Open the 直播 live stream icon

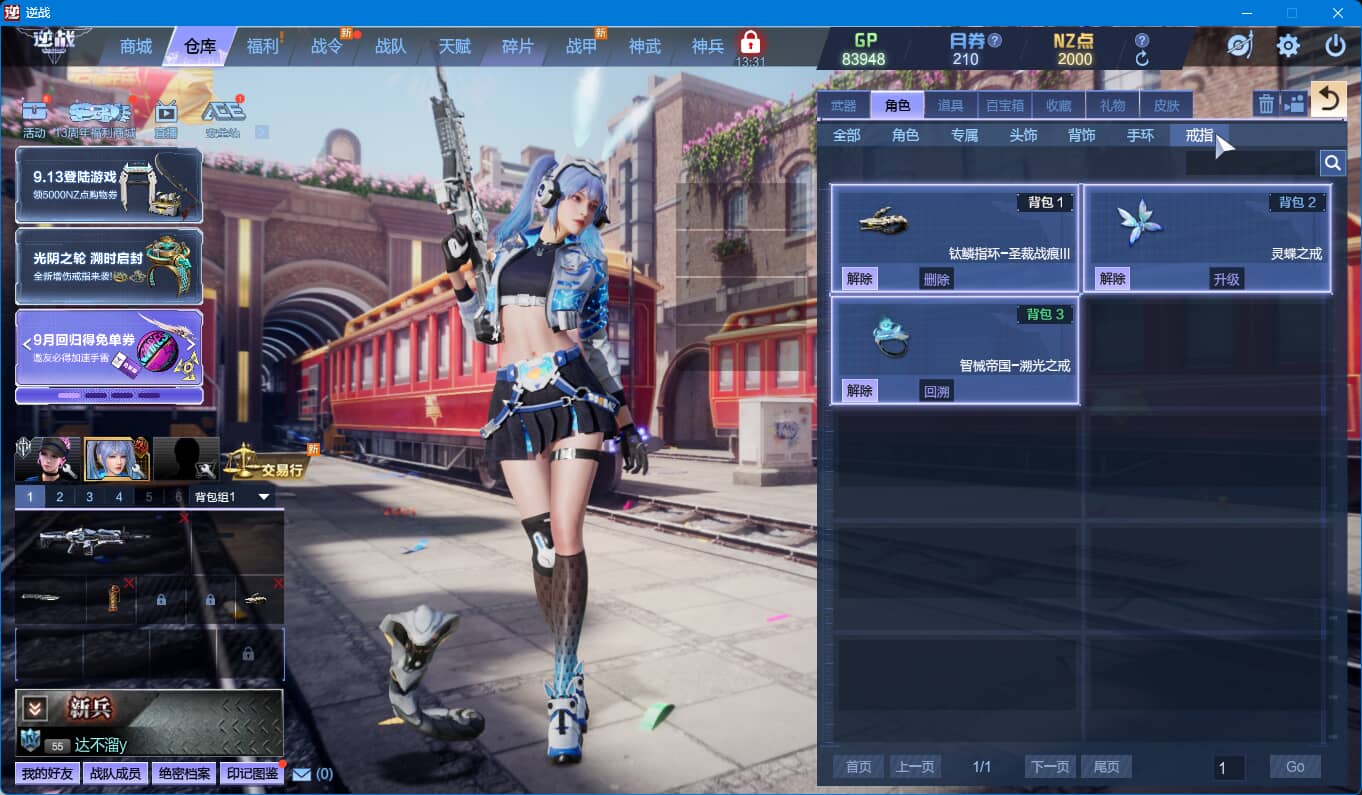(x=166, y=112)
